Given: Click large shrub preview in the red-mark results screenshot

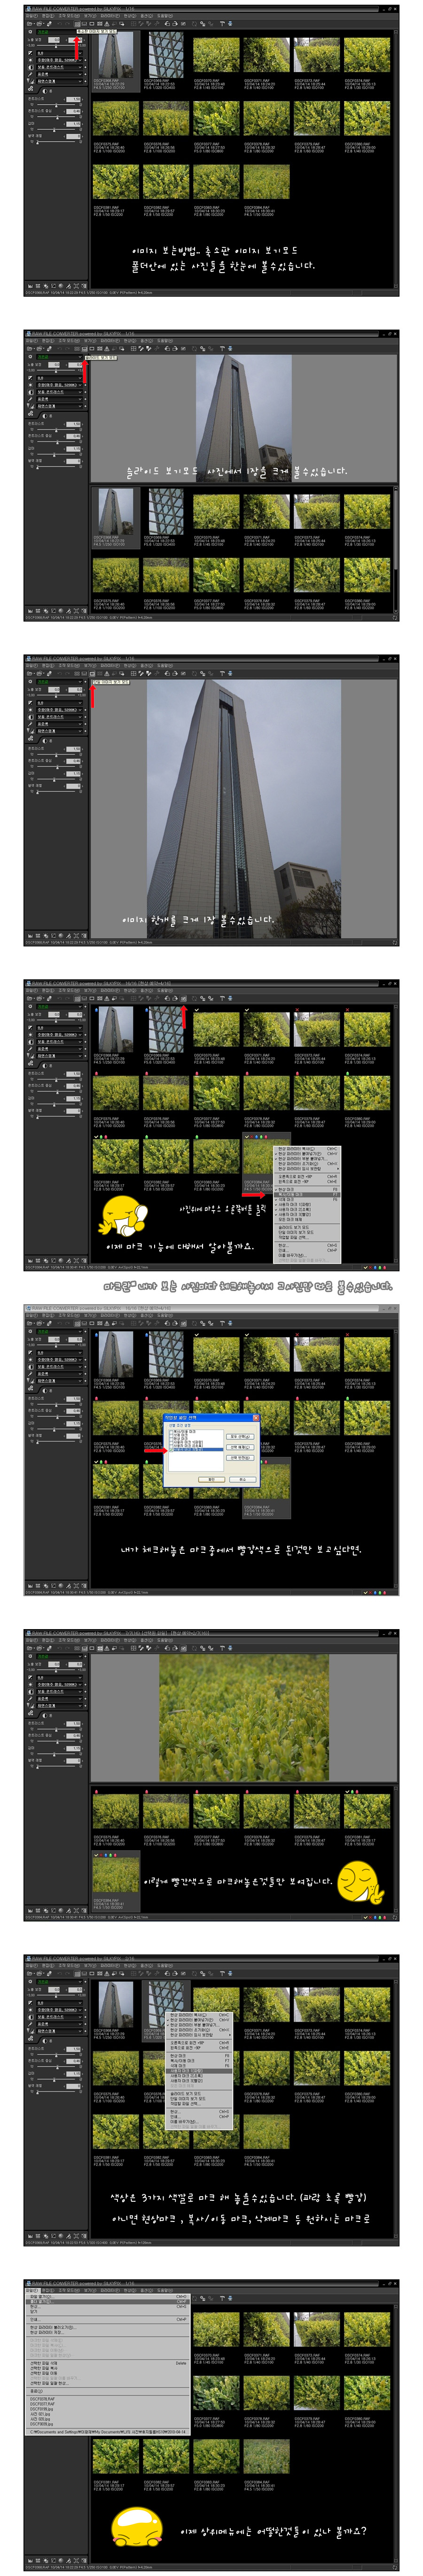Looking at the screenshot, I should tap(243, 1718).
